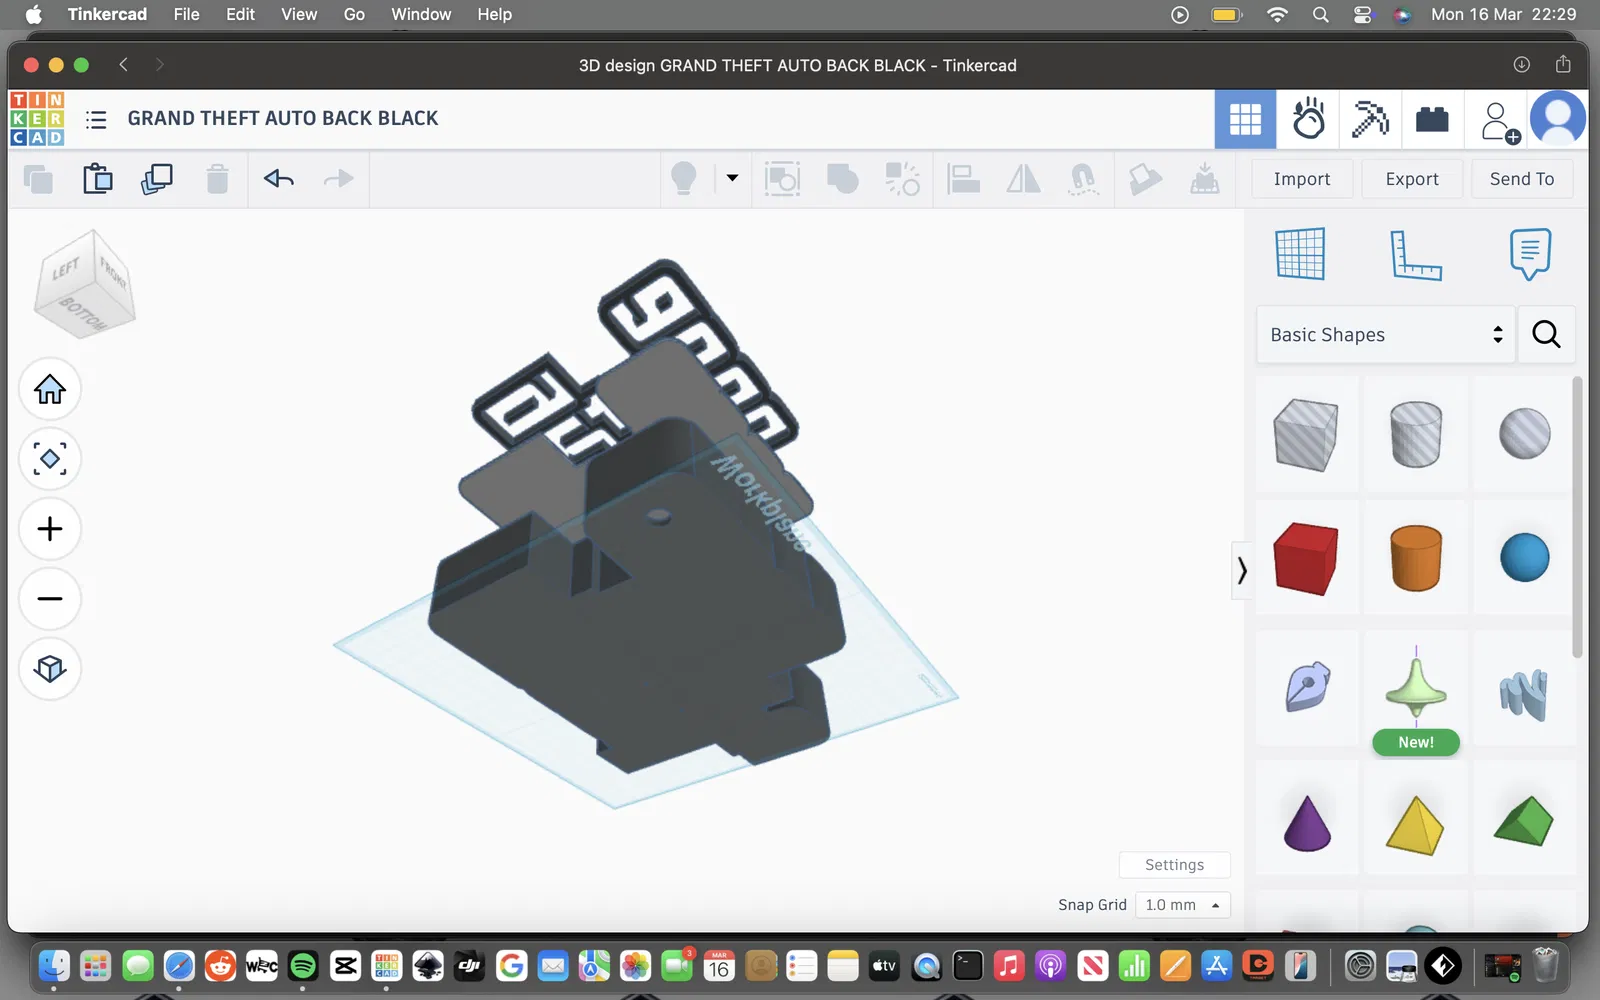Click the view cube orientation control

pyautogui.click(x=84, y=284)
